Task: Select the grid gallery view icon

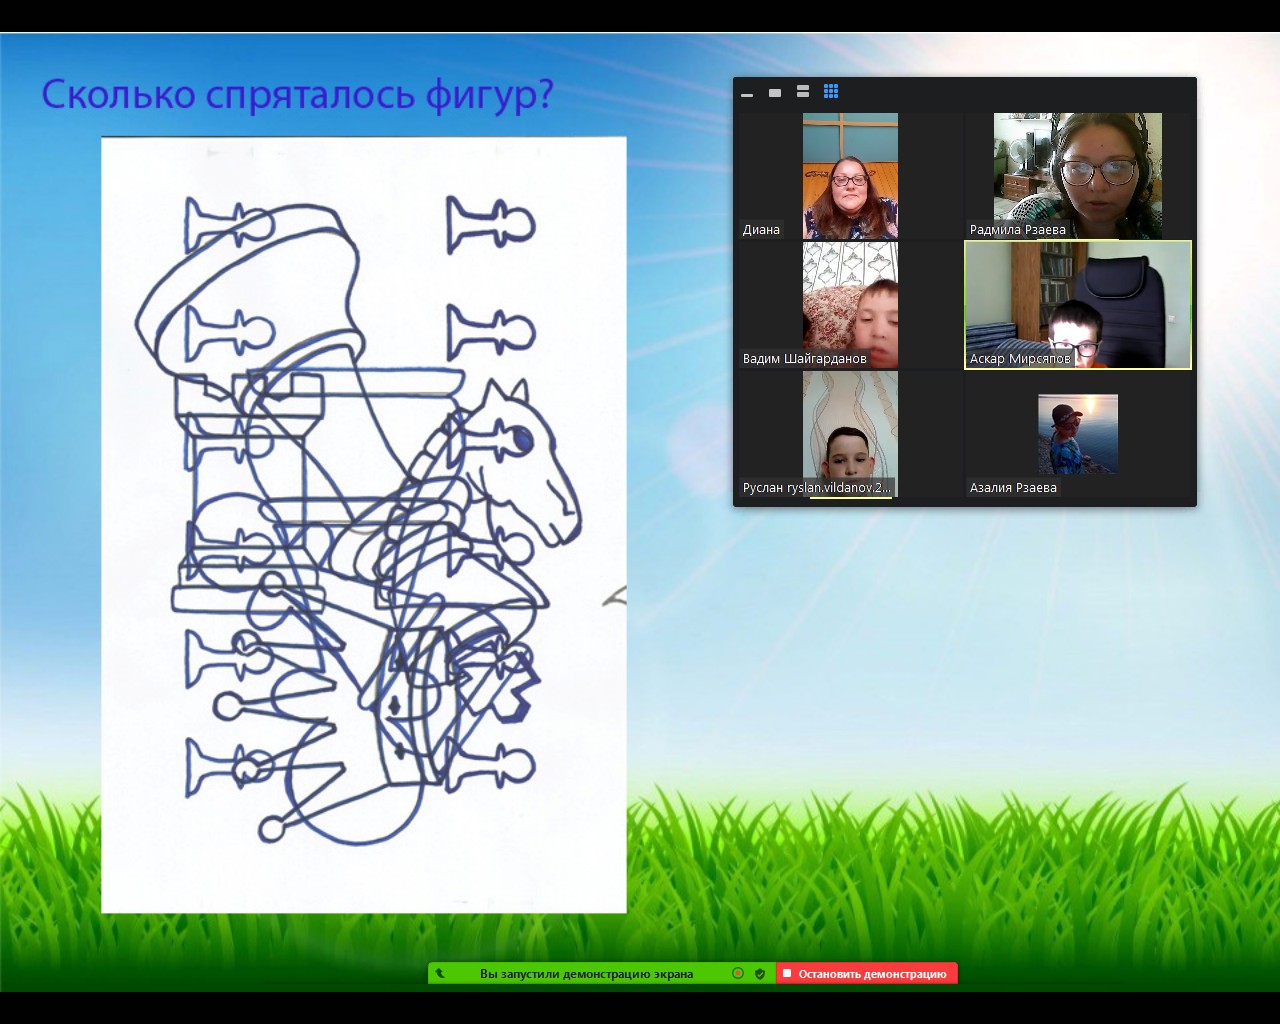Action: click(x=831, y=92)
